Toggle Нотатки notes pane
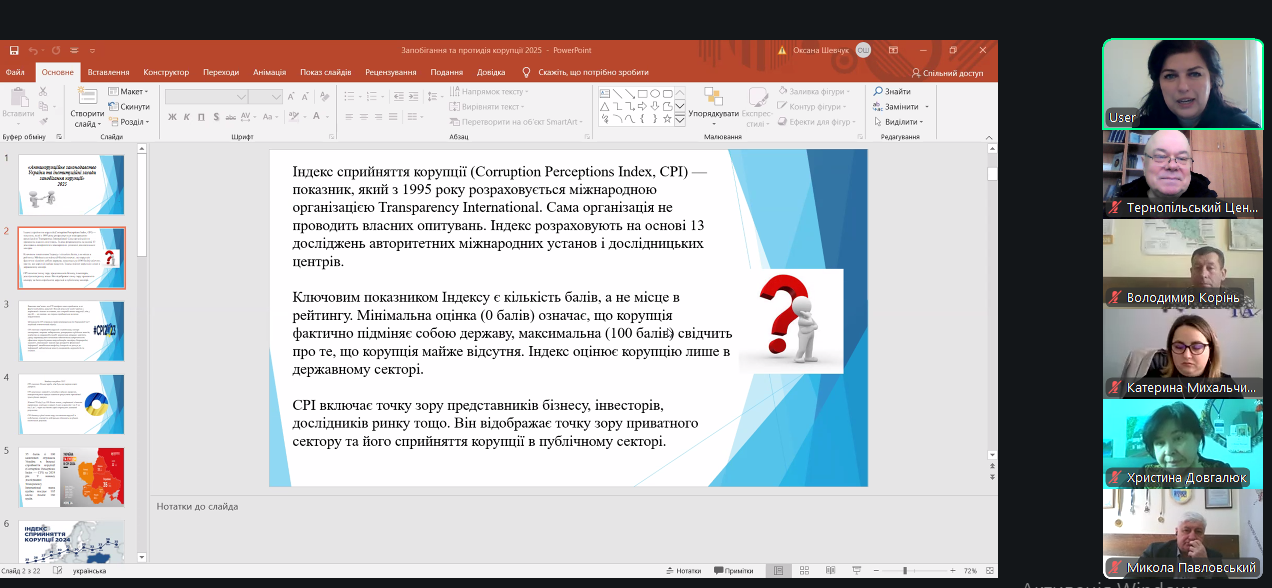This screenshot has height=588, width=1272. (682, 570)
